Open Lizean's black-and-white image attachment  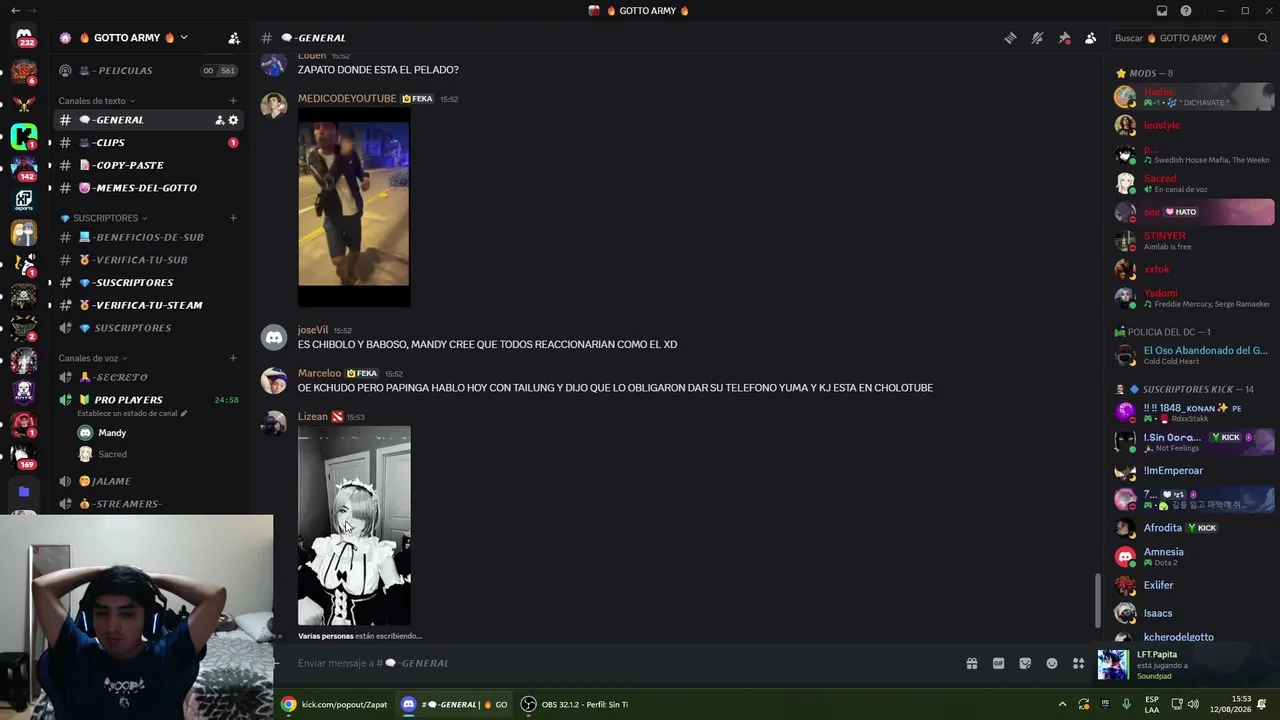354,526
